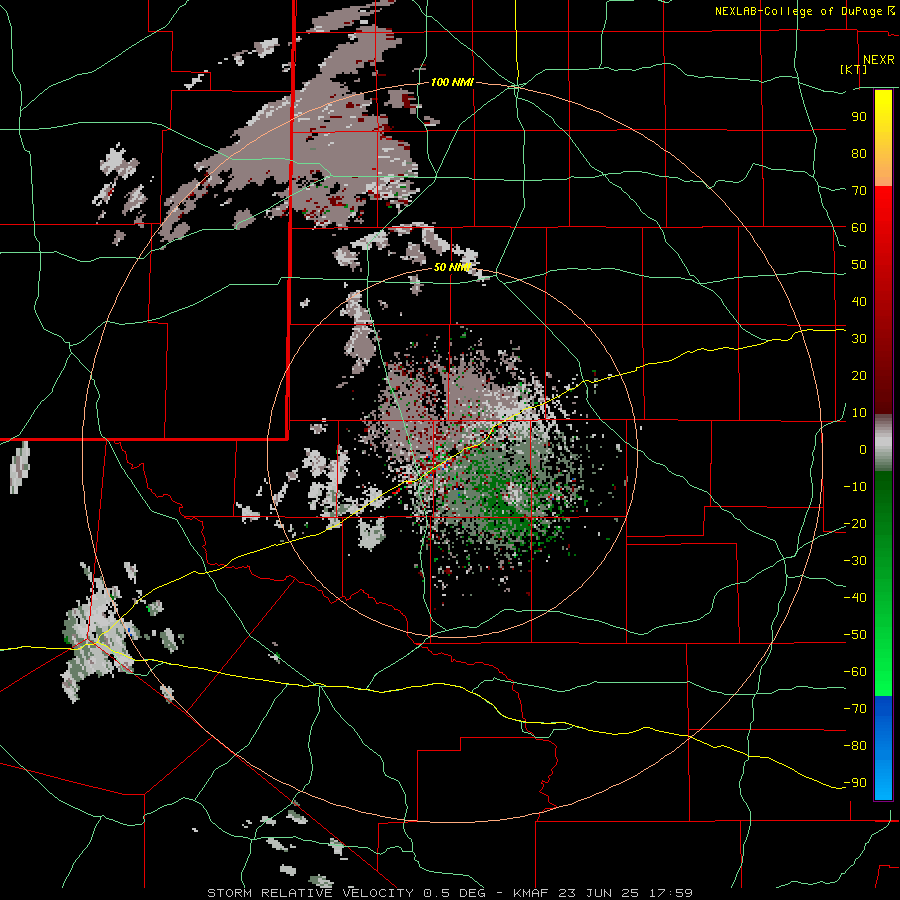900x900 pixels.
Task: Click the NEXR label beside the legend
Action: [x=878, y=60]
